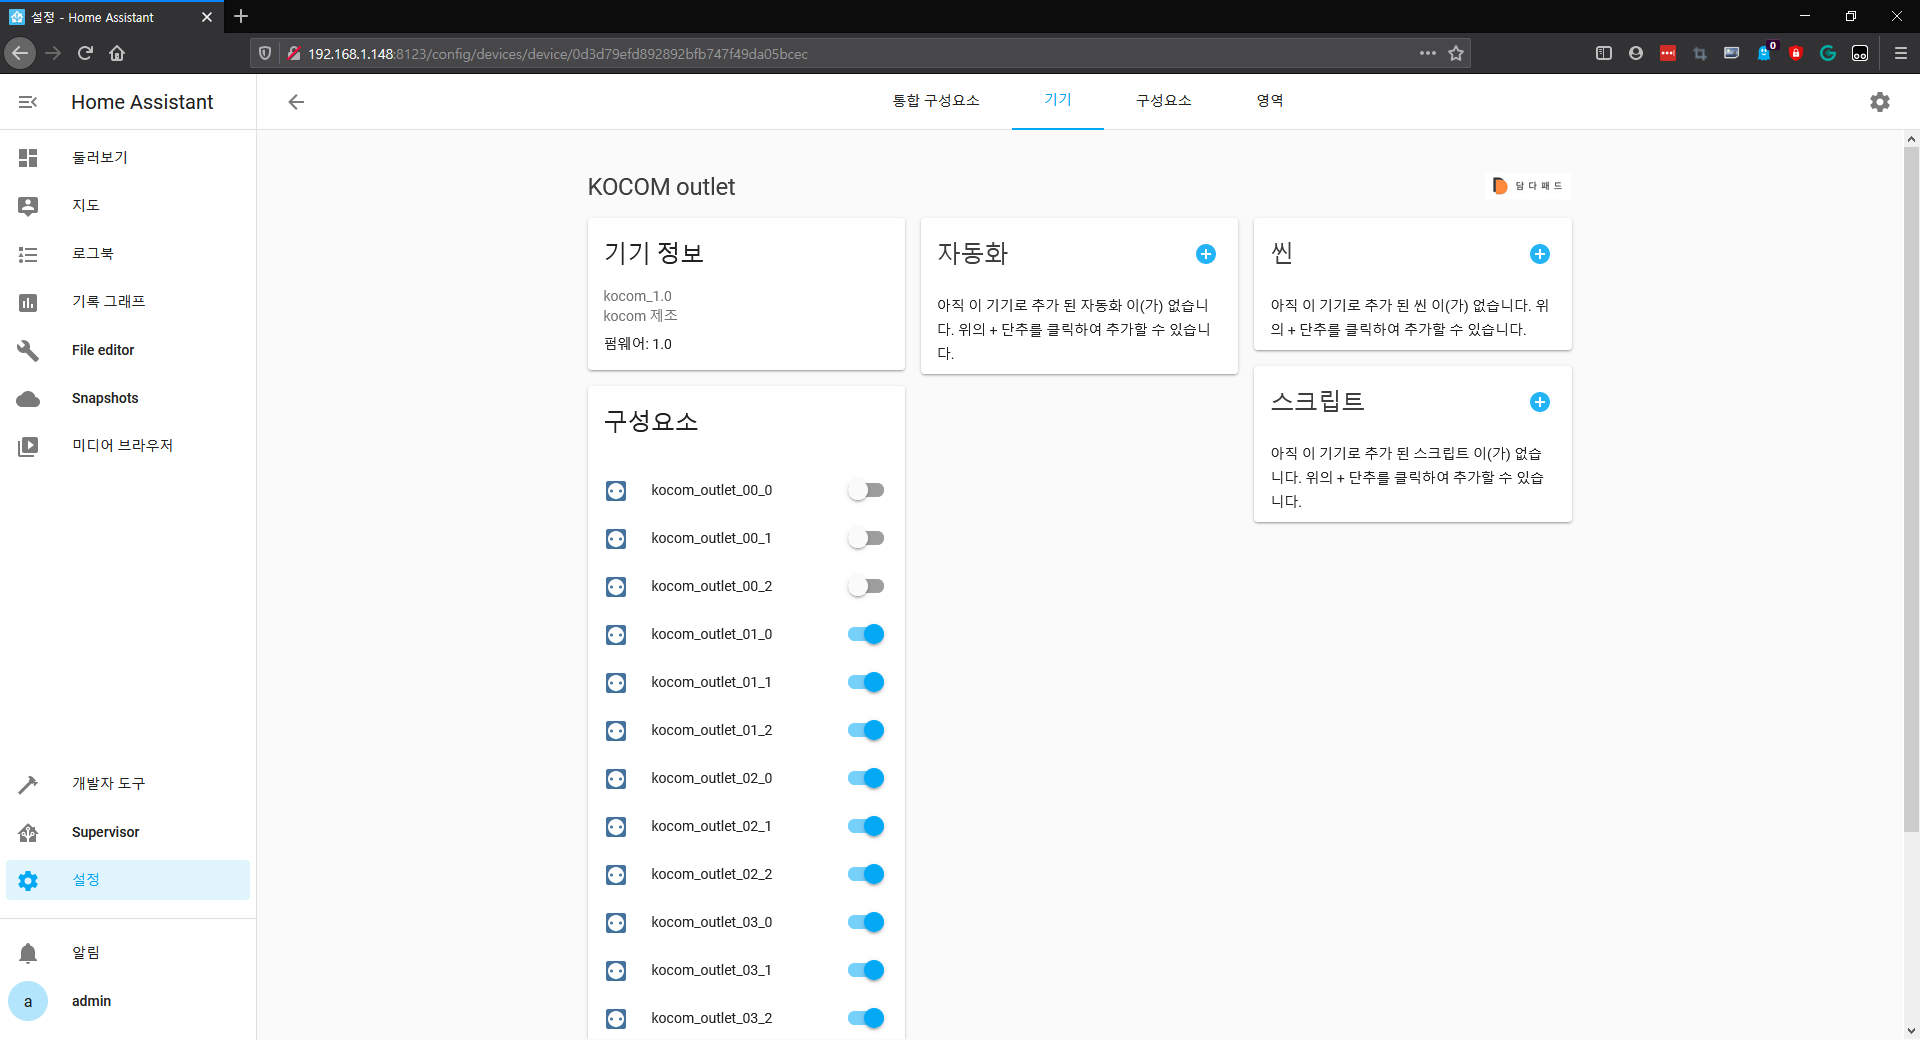Open the 미디어 브라우저 media icon
Image resolution: width=1920 pixels, height=1040 pixels.
28,446
